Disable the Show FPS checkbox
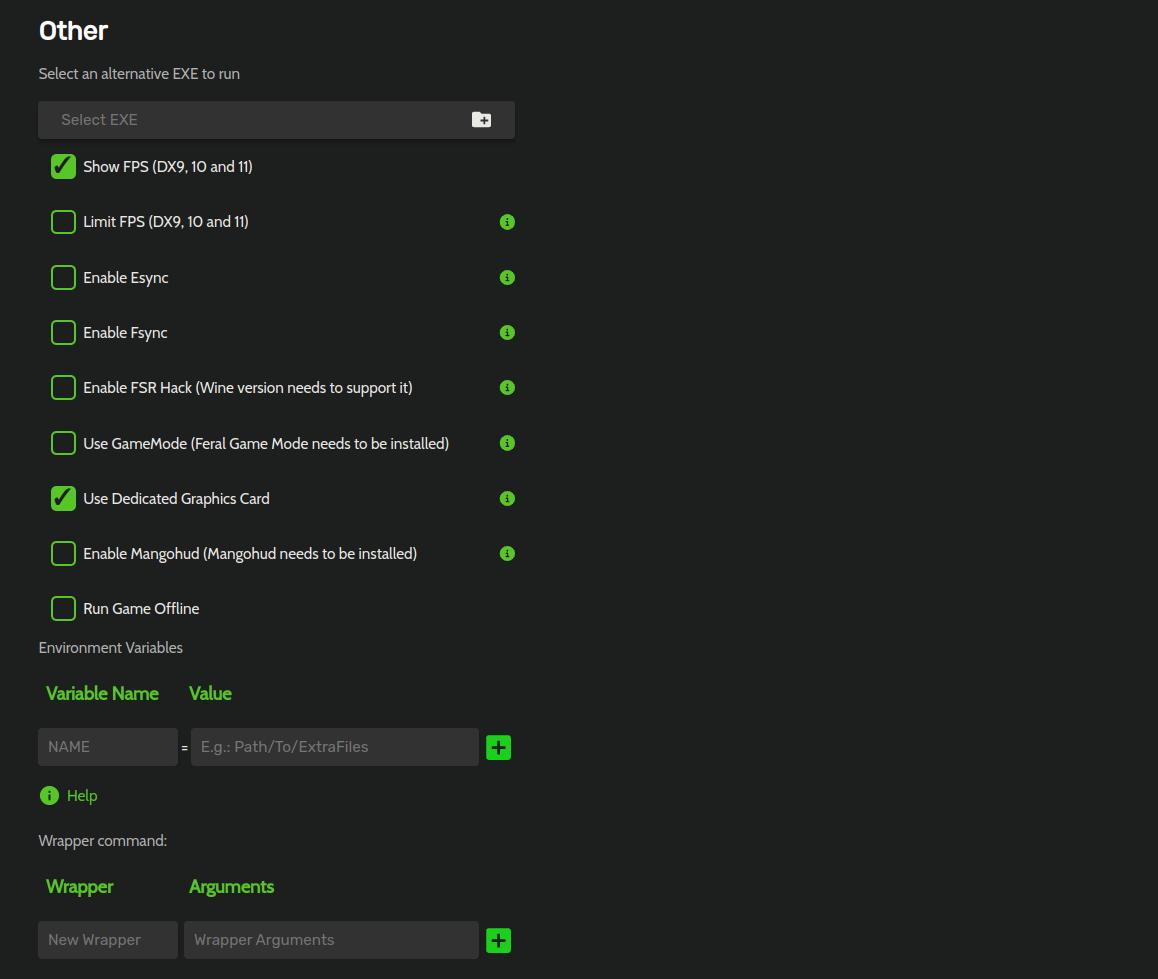 tap(63, 167)
